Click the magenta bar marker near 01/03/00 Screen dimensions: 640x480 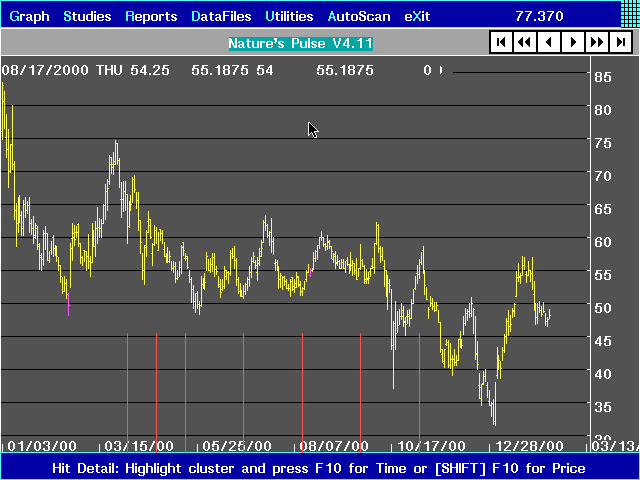pyautogui.click(x=68, y=304)
